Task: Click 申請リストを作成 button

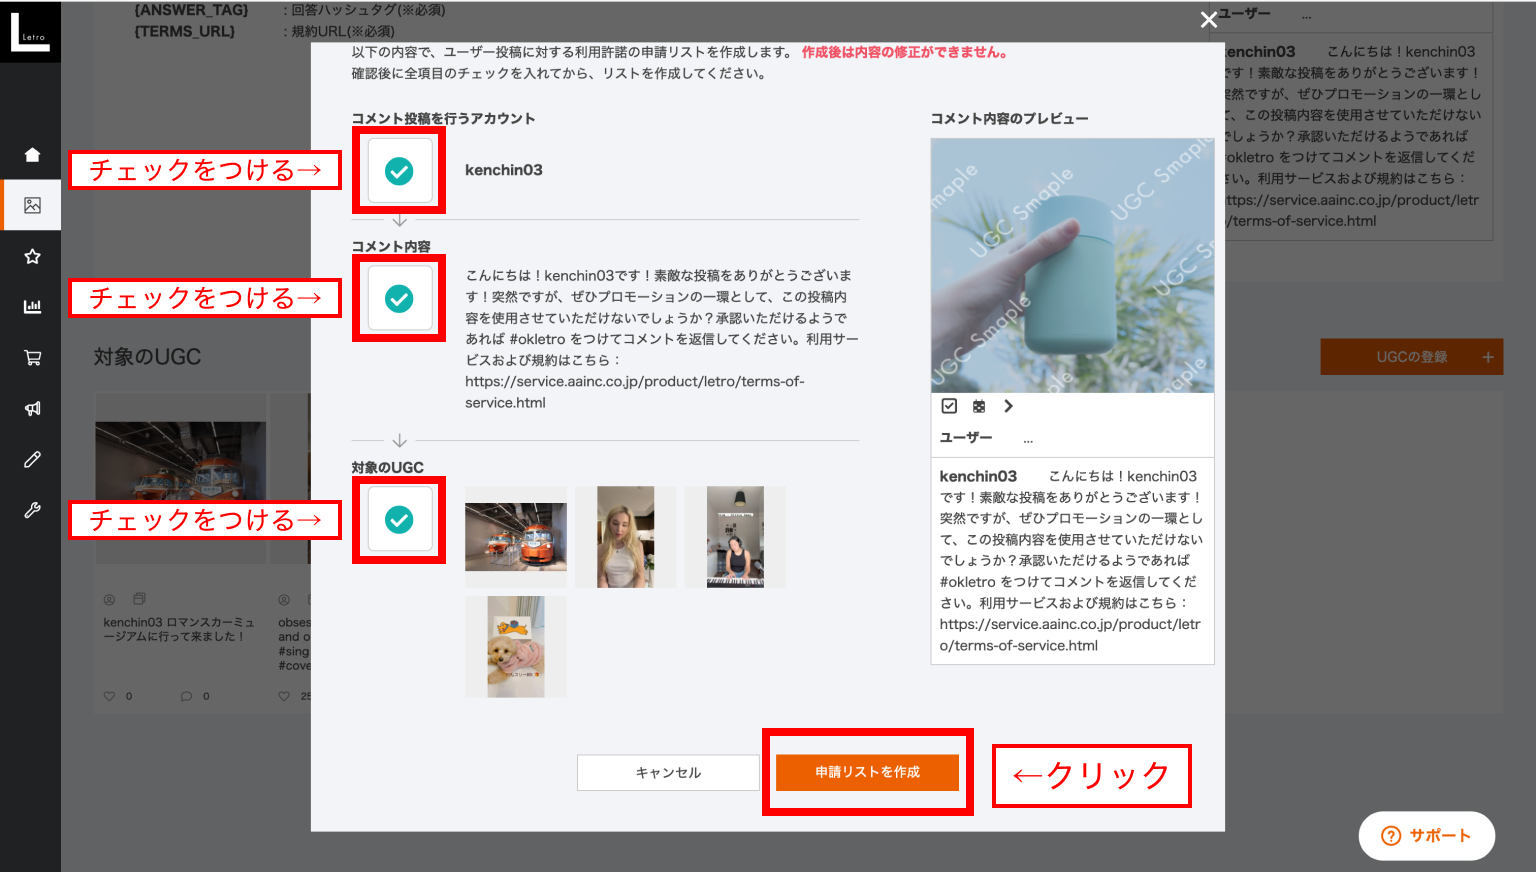Action: 867,772
